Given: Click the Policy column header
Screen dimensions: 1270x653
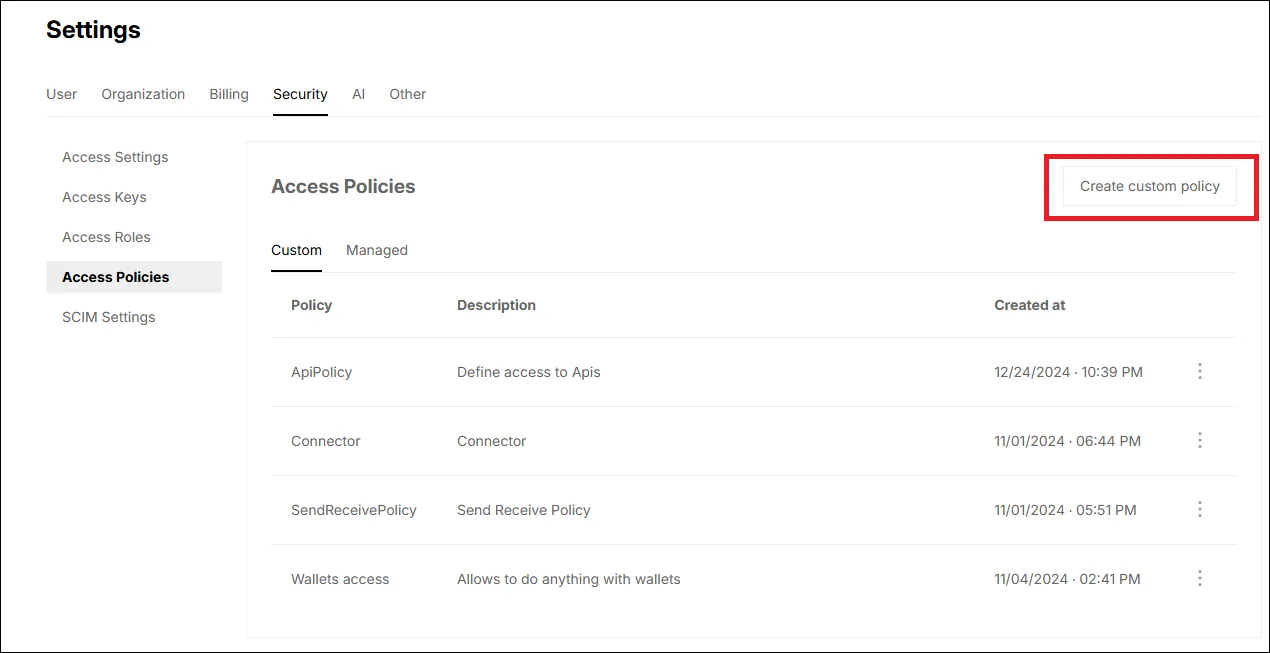Looking at the screenshot, I should [x=311, y=305].
